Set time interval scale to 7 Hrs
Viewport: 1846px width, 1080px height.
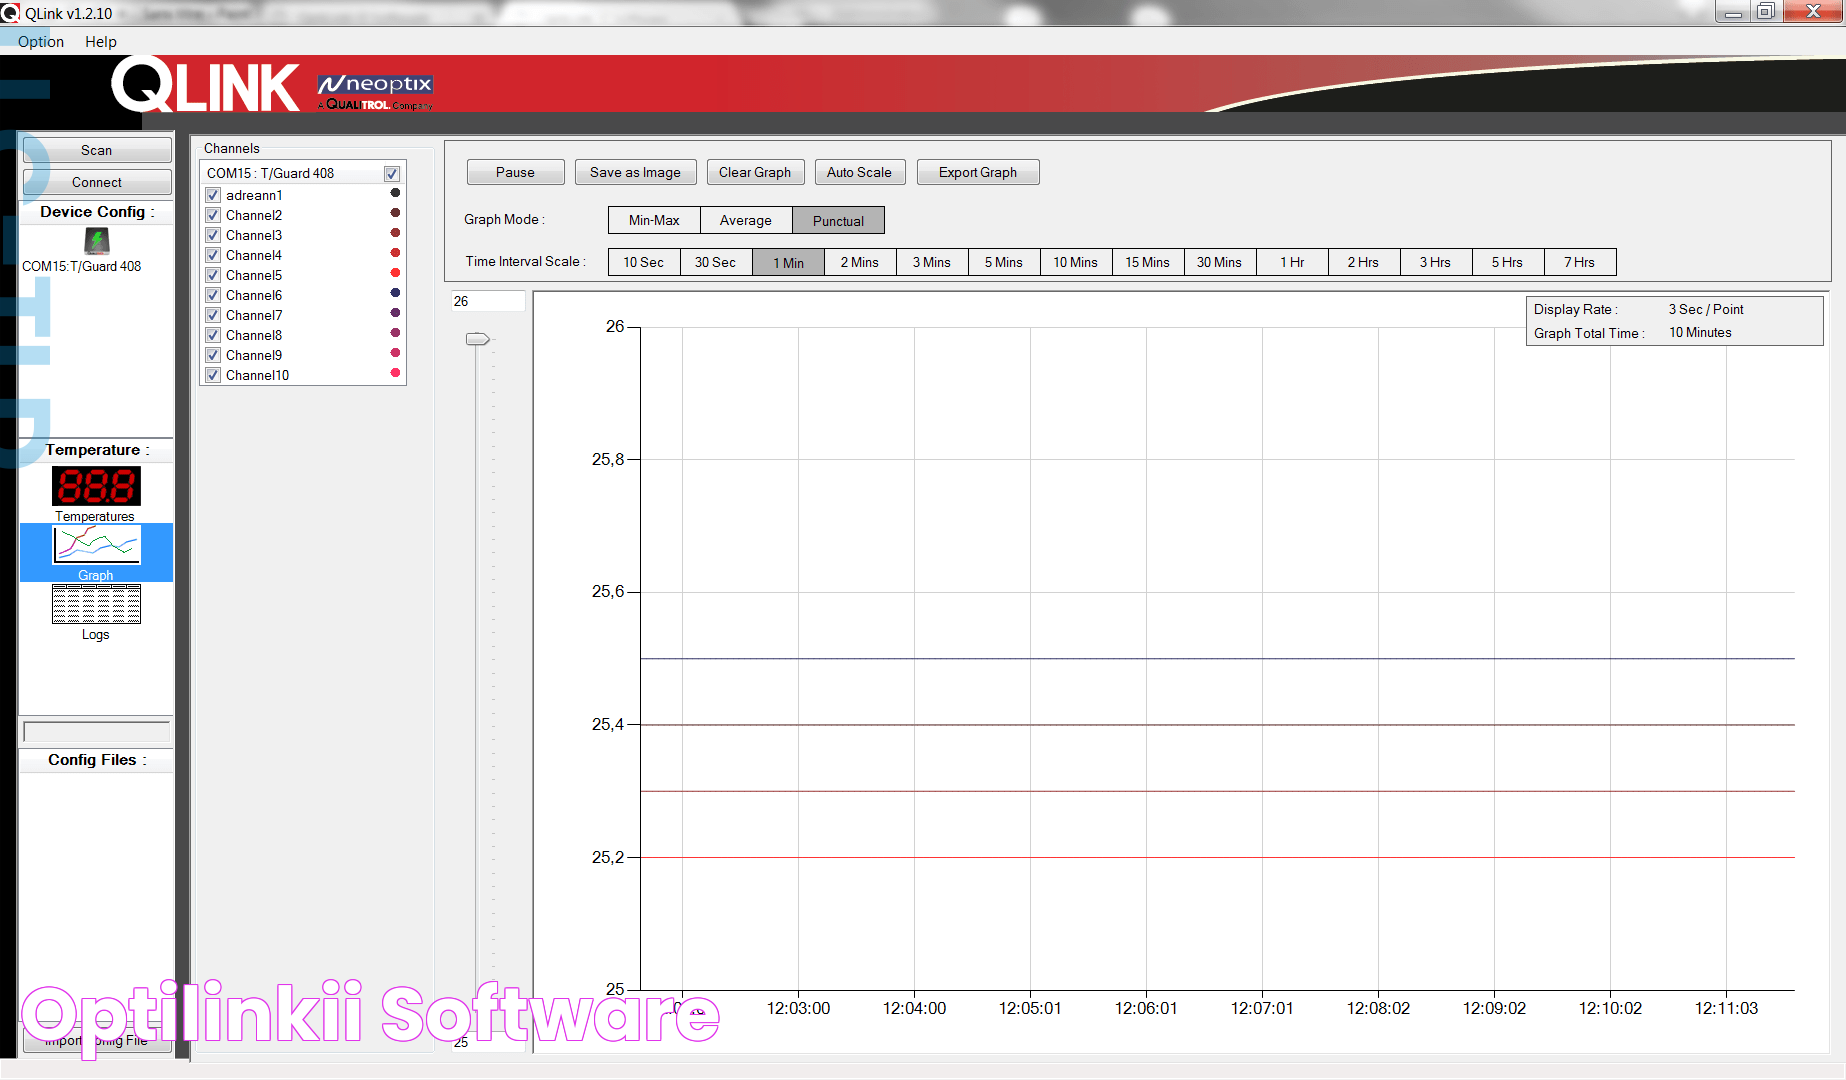(1580, 262)
